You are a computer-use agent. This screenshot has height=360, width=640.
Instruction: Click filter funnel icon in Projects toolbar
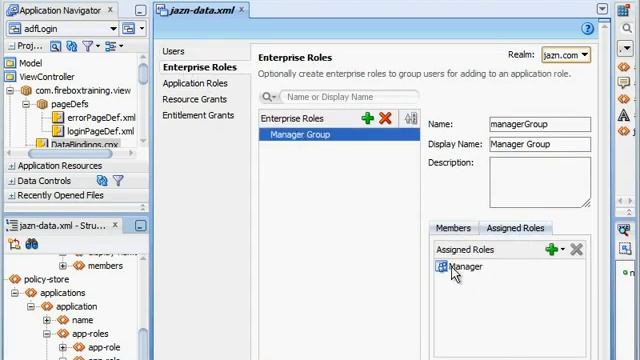[x=87, y=47]
